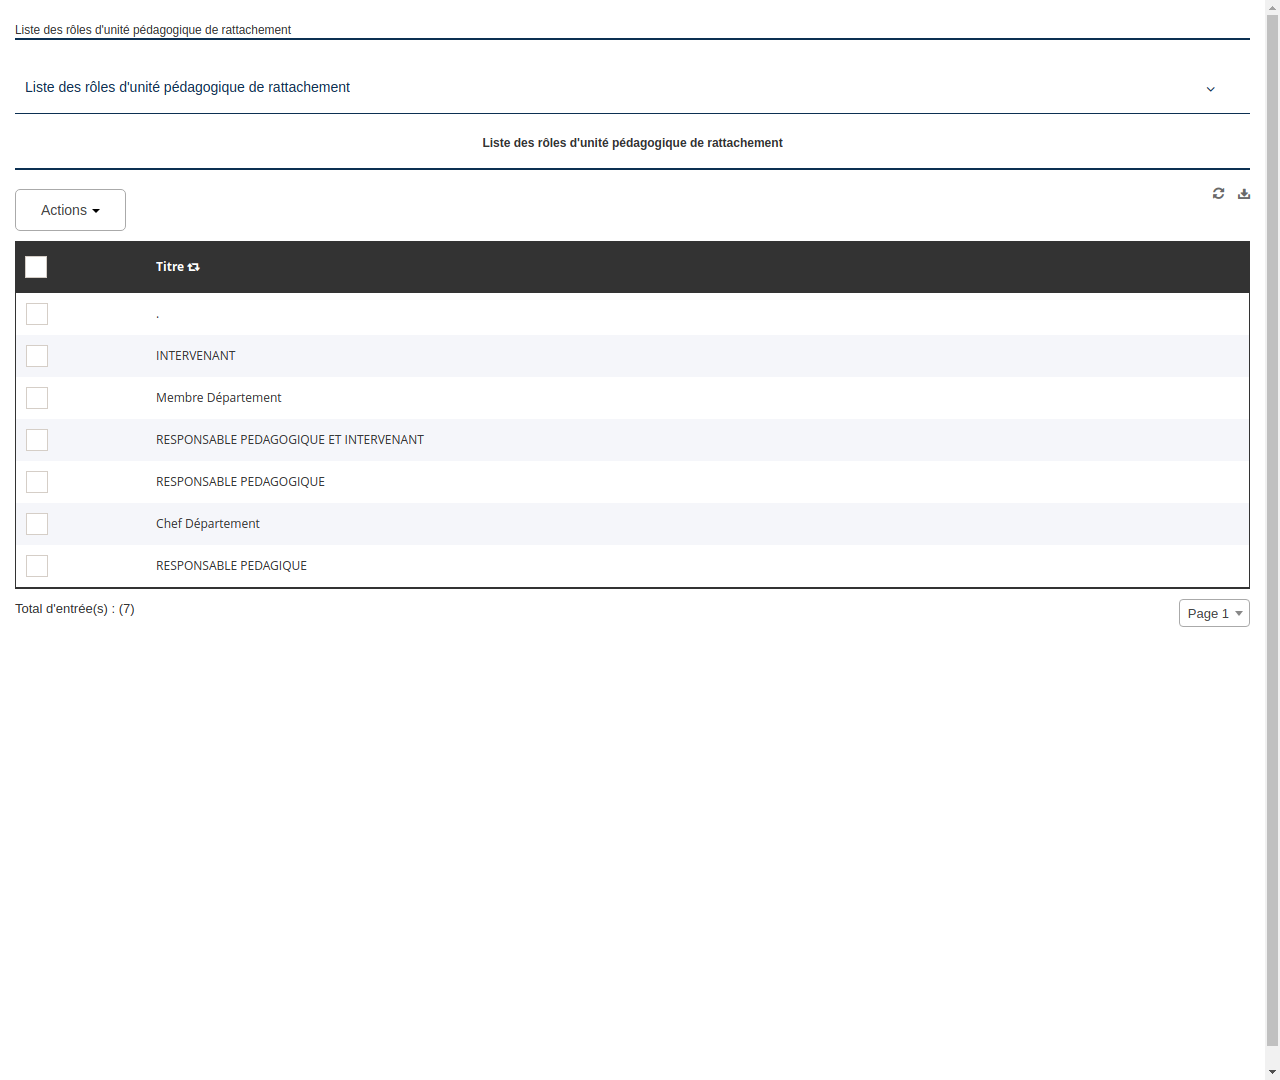Select the RESPONSABLE PEDAGOGIQUE row checkbox
Image resolution: width=1280 pixels, height=1080 pixels.
[x=37, y=482]
